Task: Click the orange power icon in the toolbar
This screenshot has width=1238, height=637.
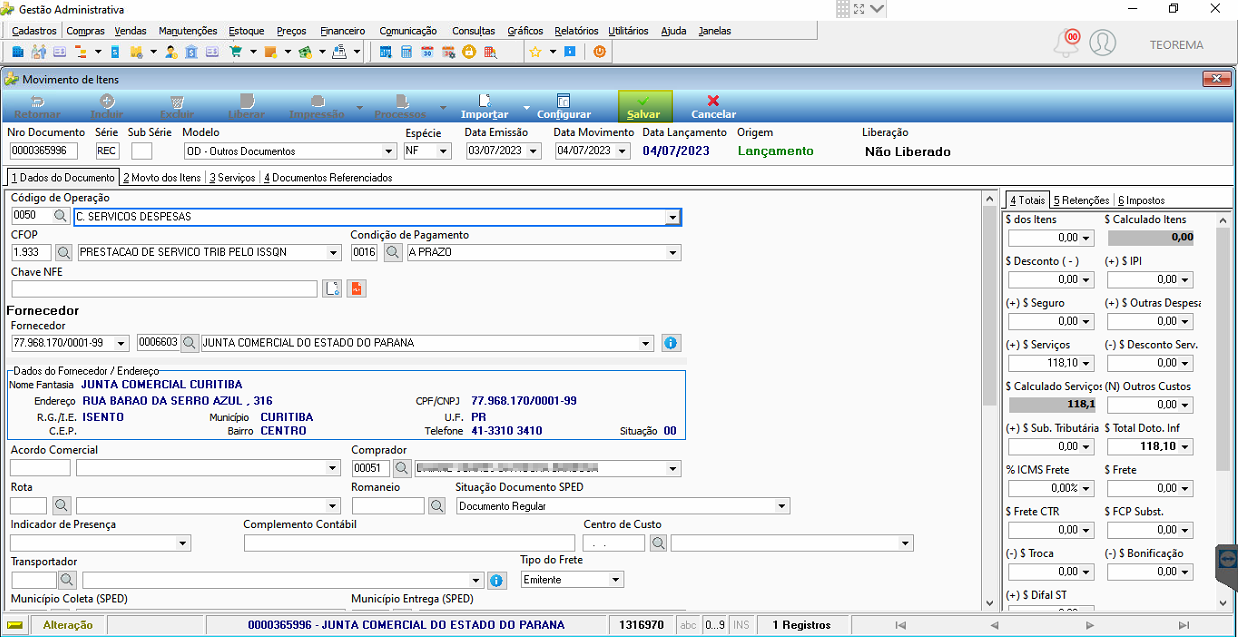Action: pos(600,51)
